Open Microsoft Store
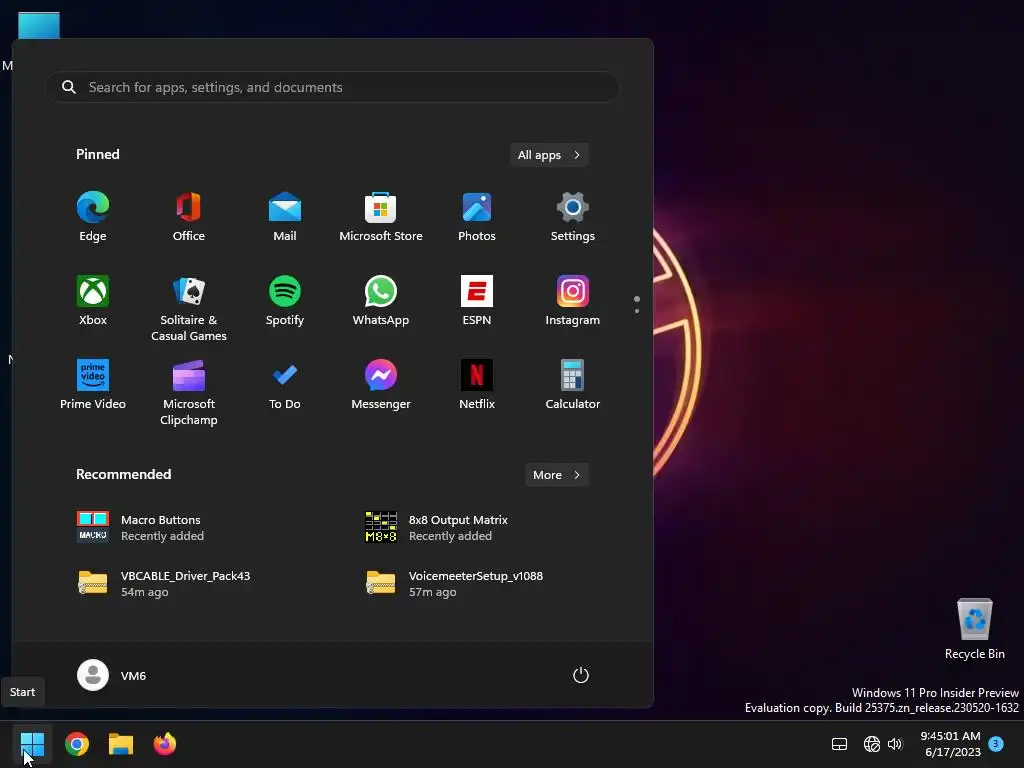1024x768 pixels. click(x=381, y=217)
